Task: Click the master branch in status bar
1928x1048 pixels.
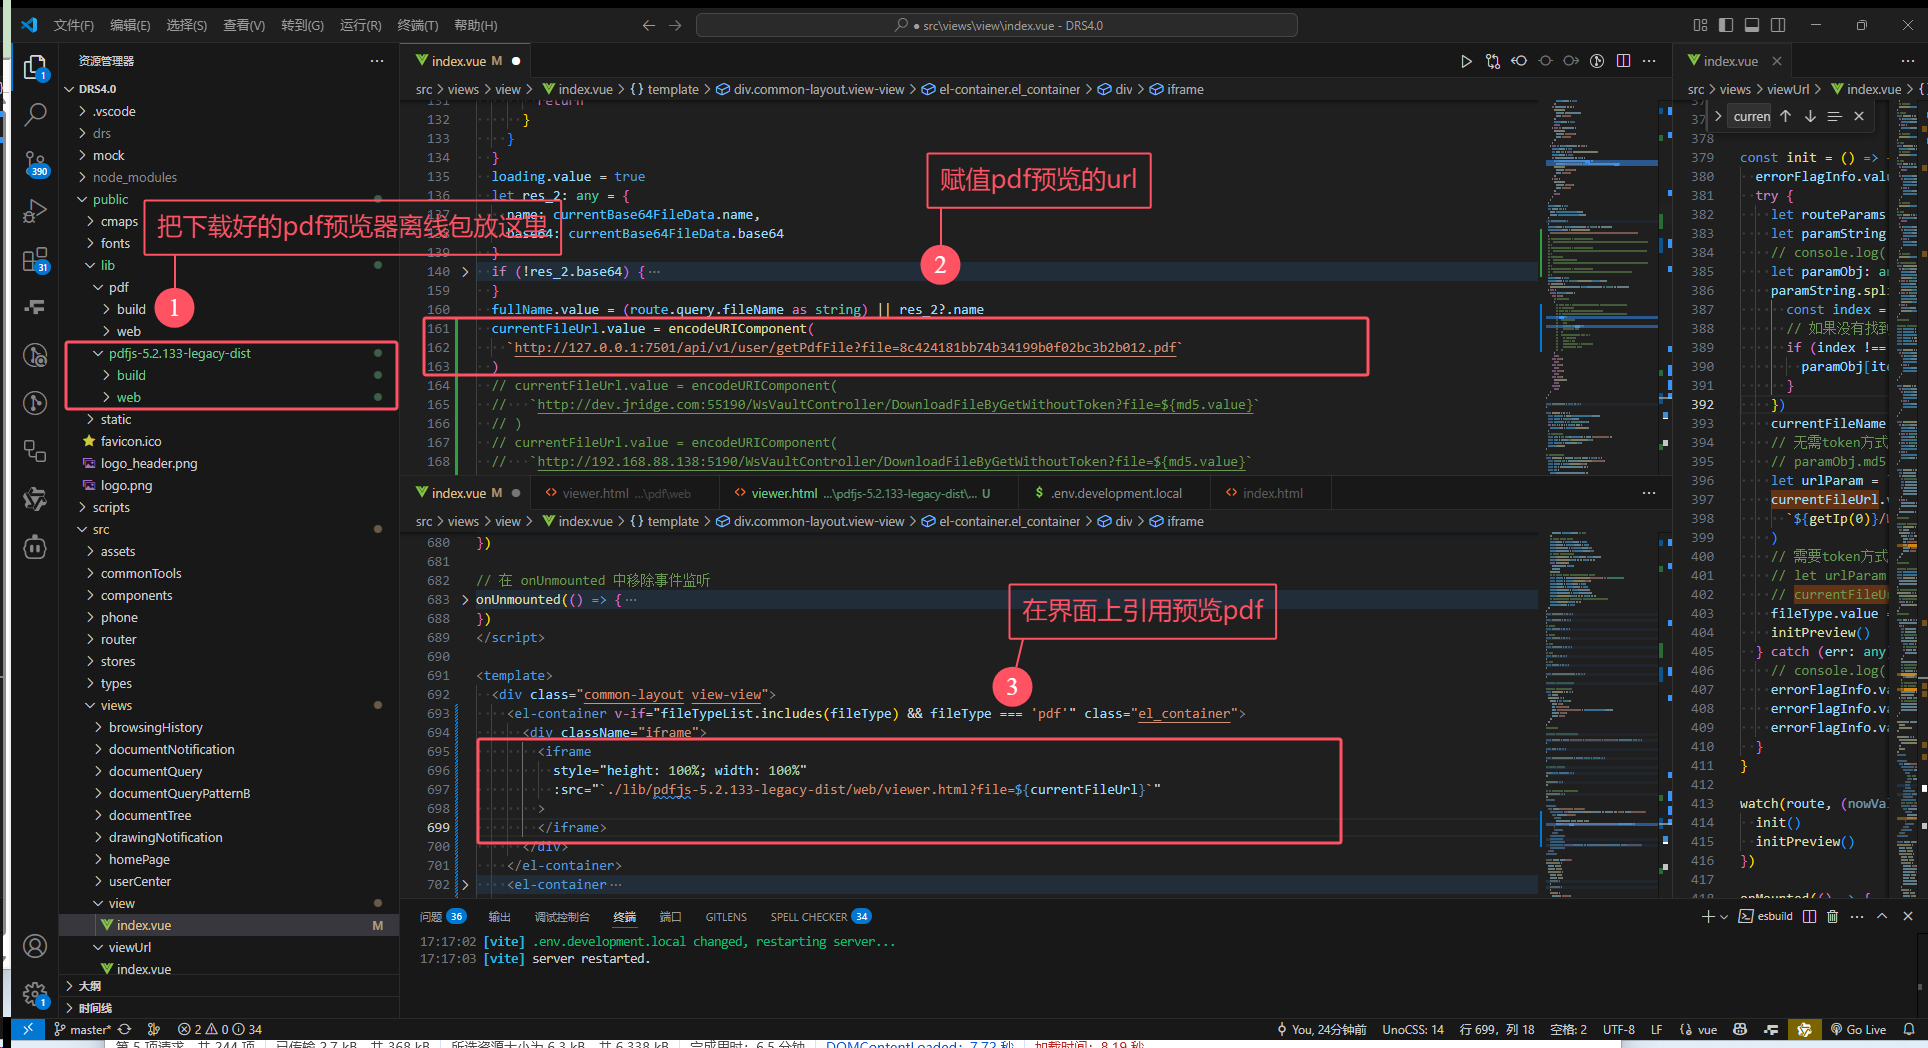Action: click(x=82, y=1029)
